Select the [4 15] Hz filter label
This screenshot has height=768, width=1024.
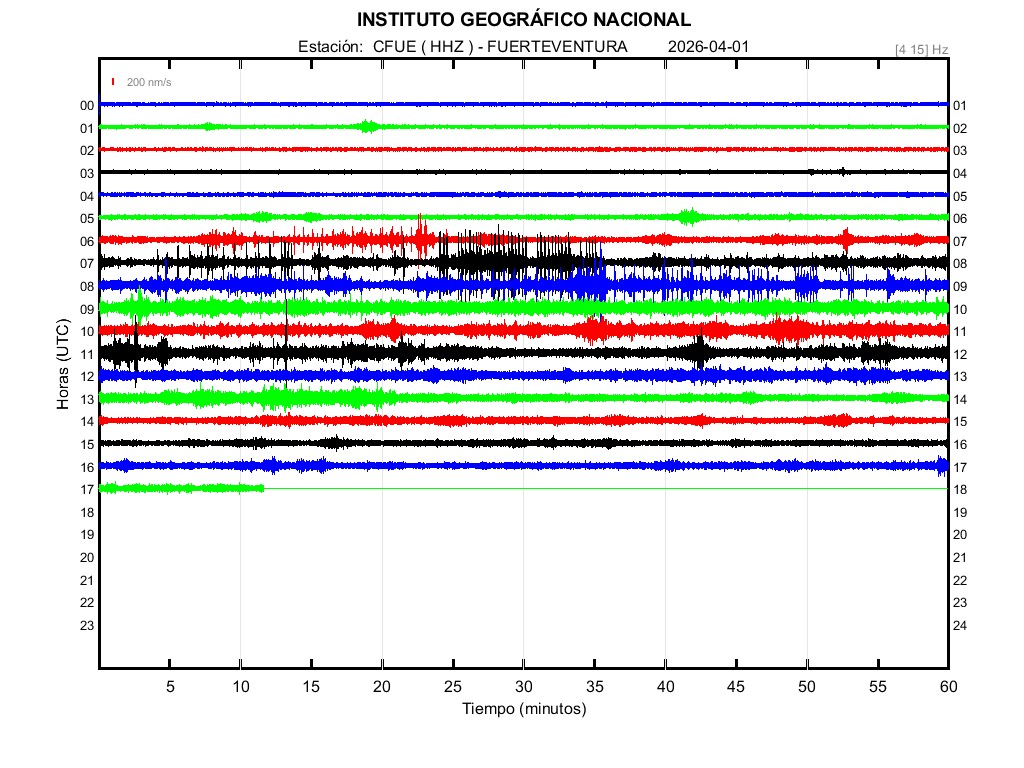[921, 49]
